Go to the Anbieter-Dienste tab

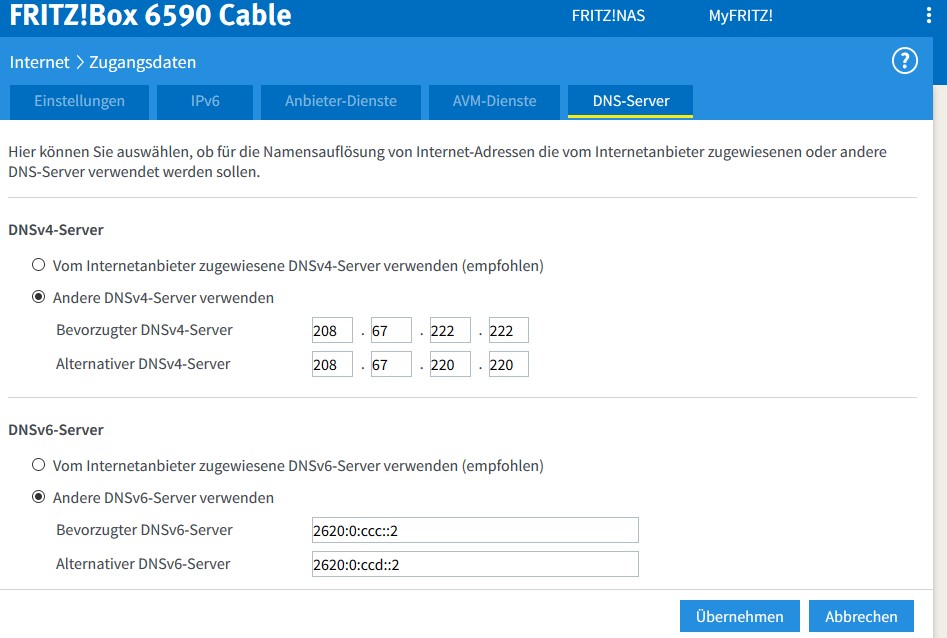[x=340, y=101]
